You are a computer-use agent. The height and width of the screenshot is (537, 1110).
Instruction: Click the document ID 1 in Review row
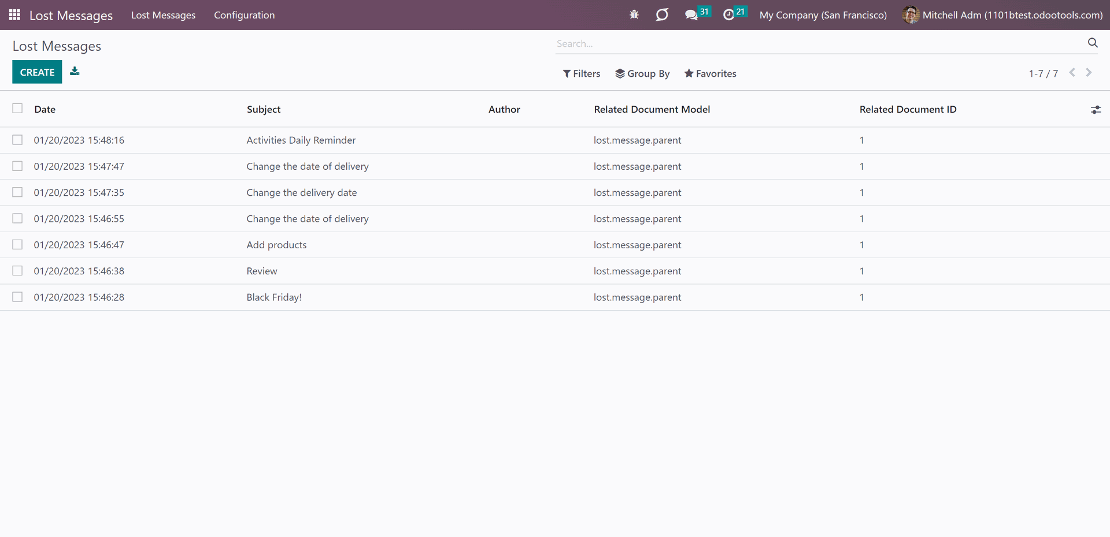point(862,271)
